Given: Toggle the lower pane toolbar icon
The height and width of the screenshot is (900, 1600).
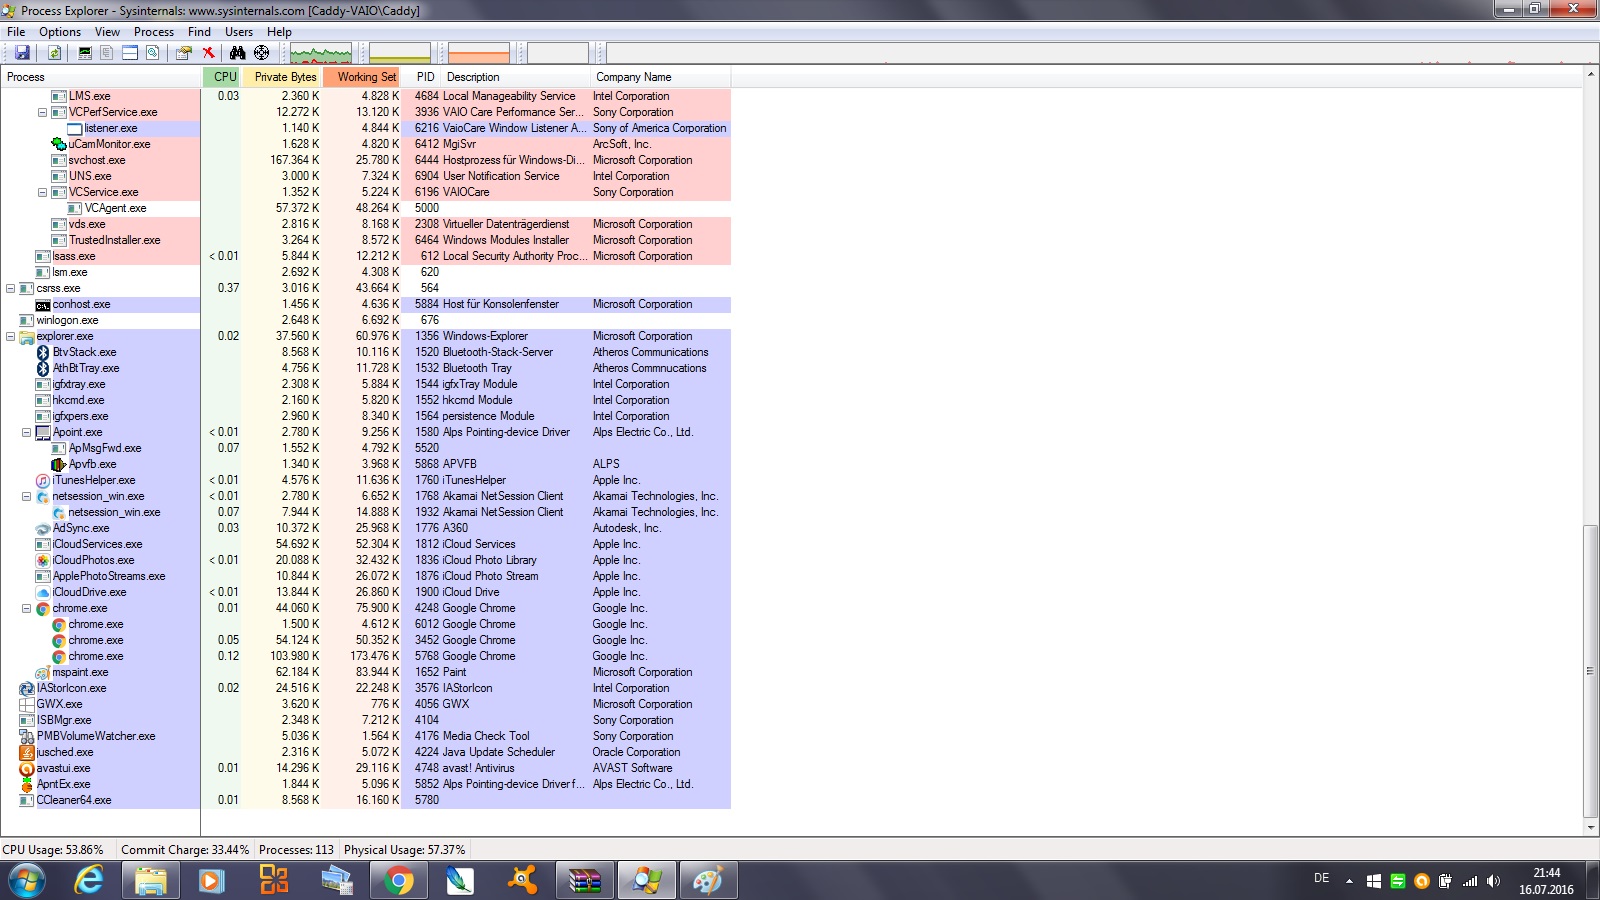Looking at the screenshot, I should tap(130, 53).
